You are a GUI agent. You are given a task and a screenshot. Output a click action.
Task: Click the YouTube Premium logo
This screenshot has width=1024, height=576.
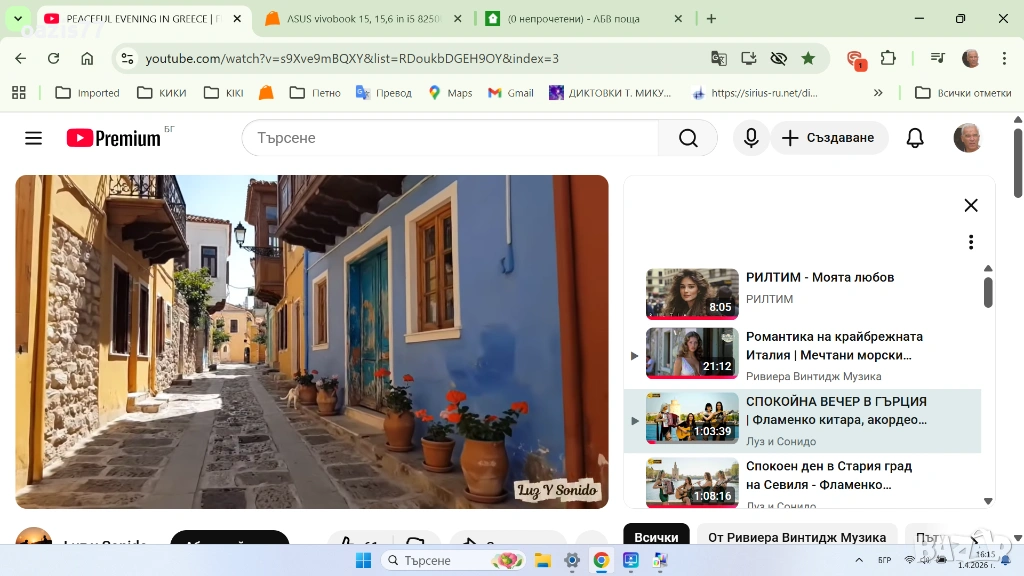113,138
